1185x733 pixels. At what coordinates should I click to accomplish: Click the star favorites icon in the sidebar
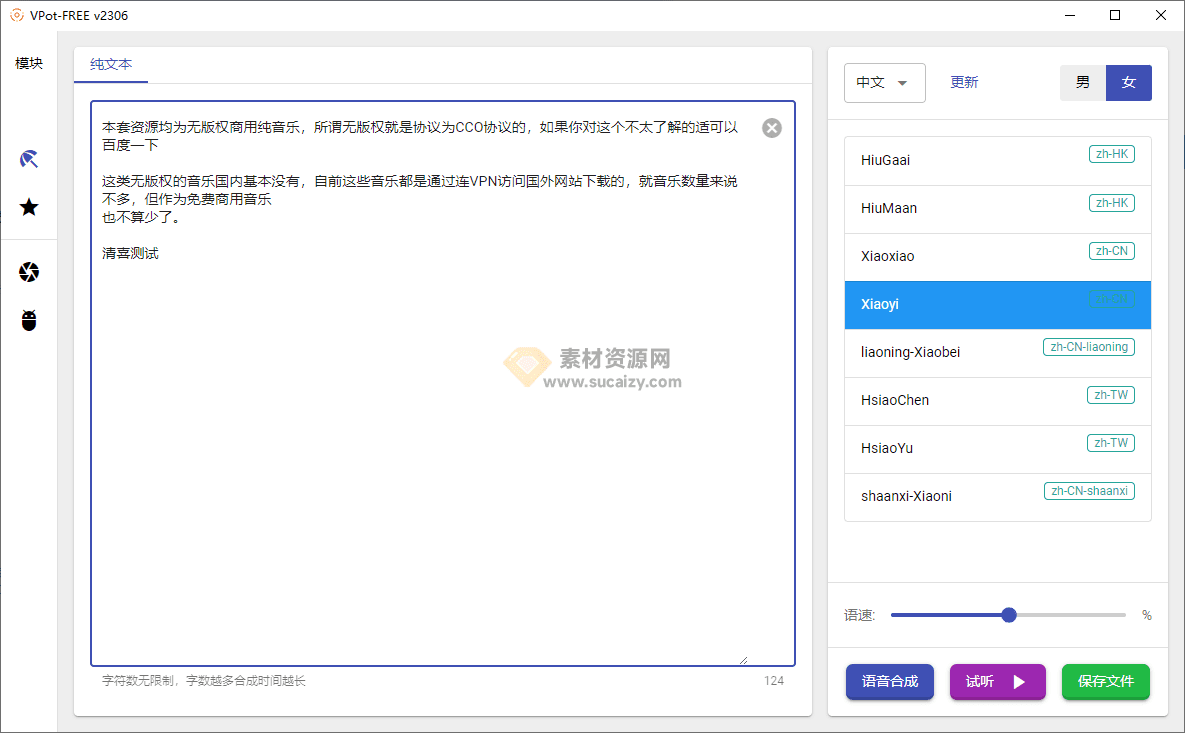[29, 207]
